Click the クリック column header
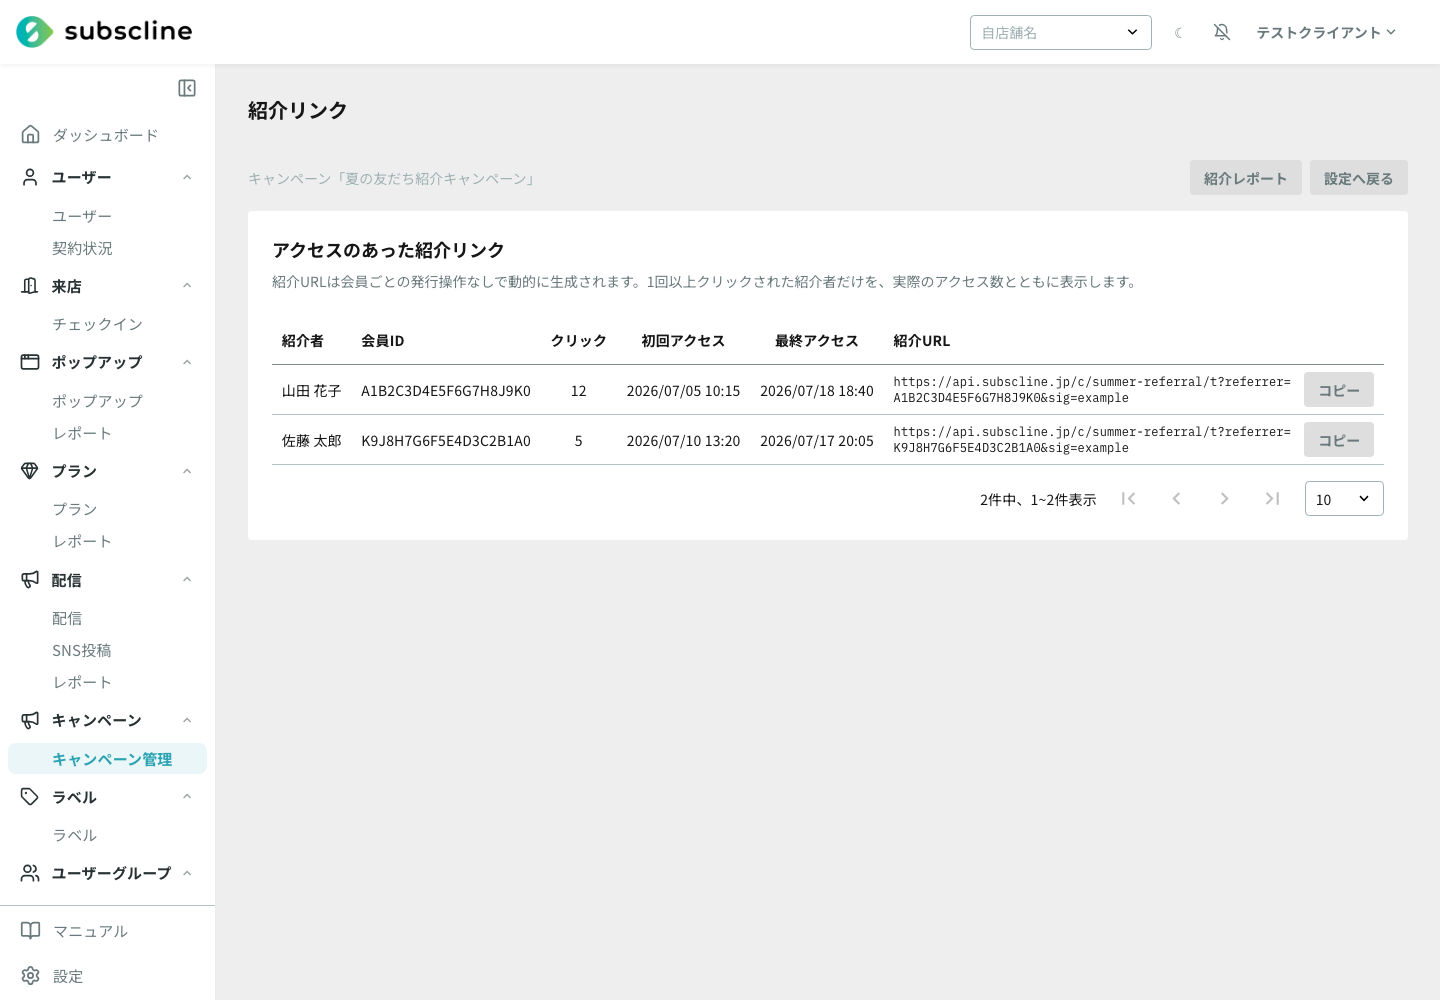The height and width of the screenshot is (1000, 1440). pyautogui.click(x=579, y=341)
